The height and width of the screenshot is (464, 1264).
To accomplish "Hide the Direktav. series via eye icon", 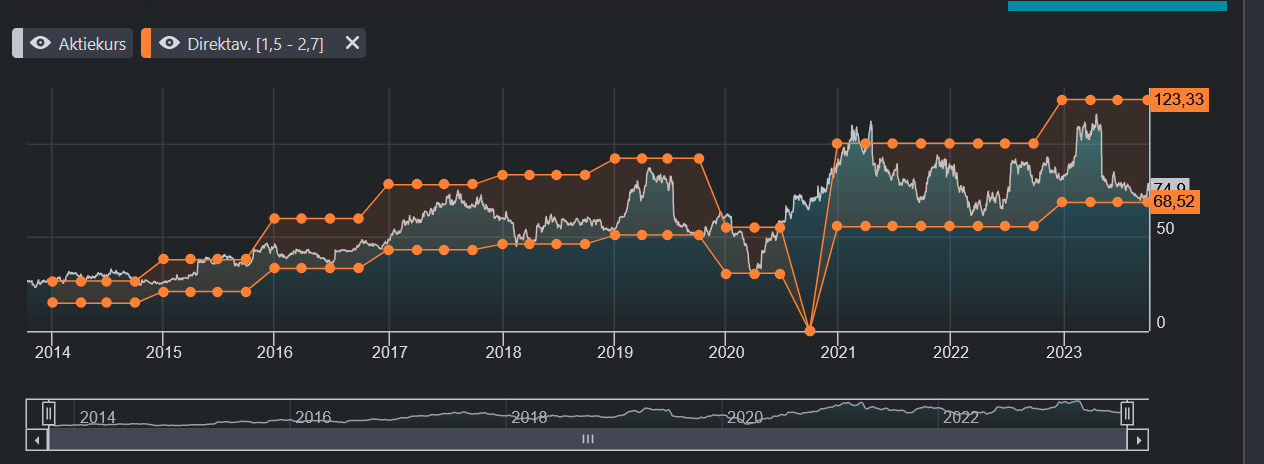I will click(x=170, y=43).
